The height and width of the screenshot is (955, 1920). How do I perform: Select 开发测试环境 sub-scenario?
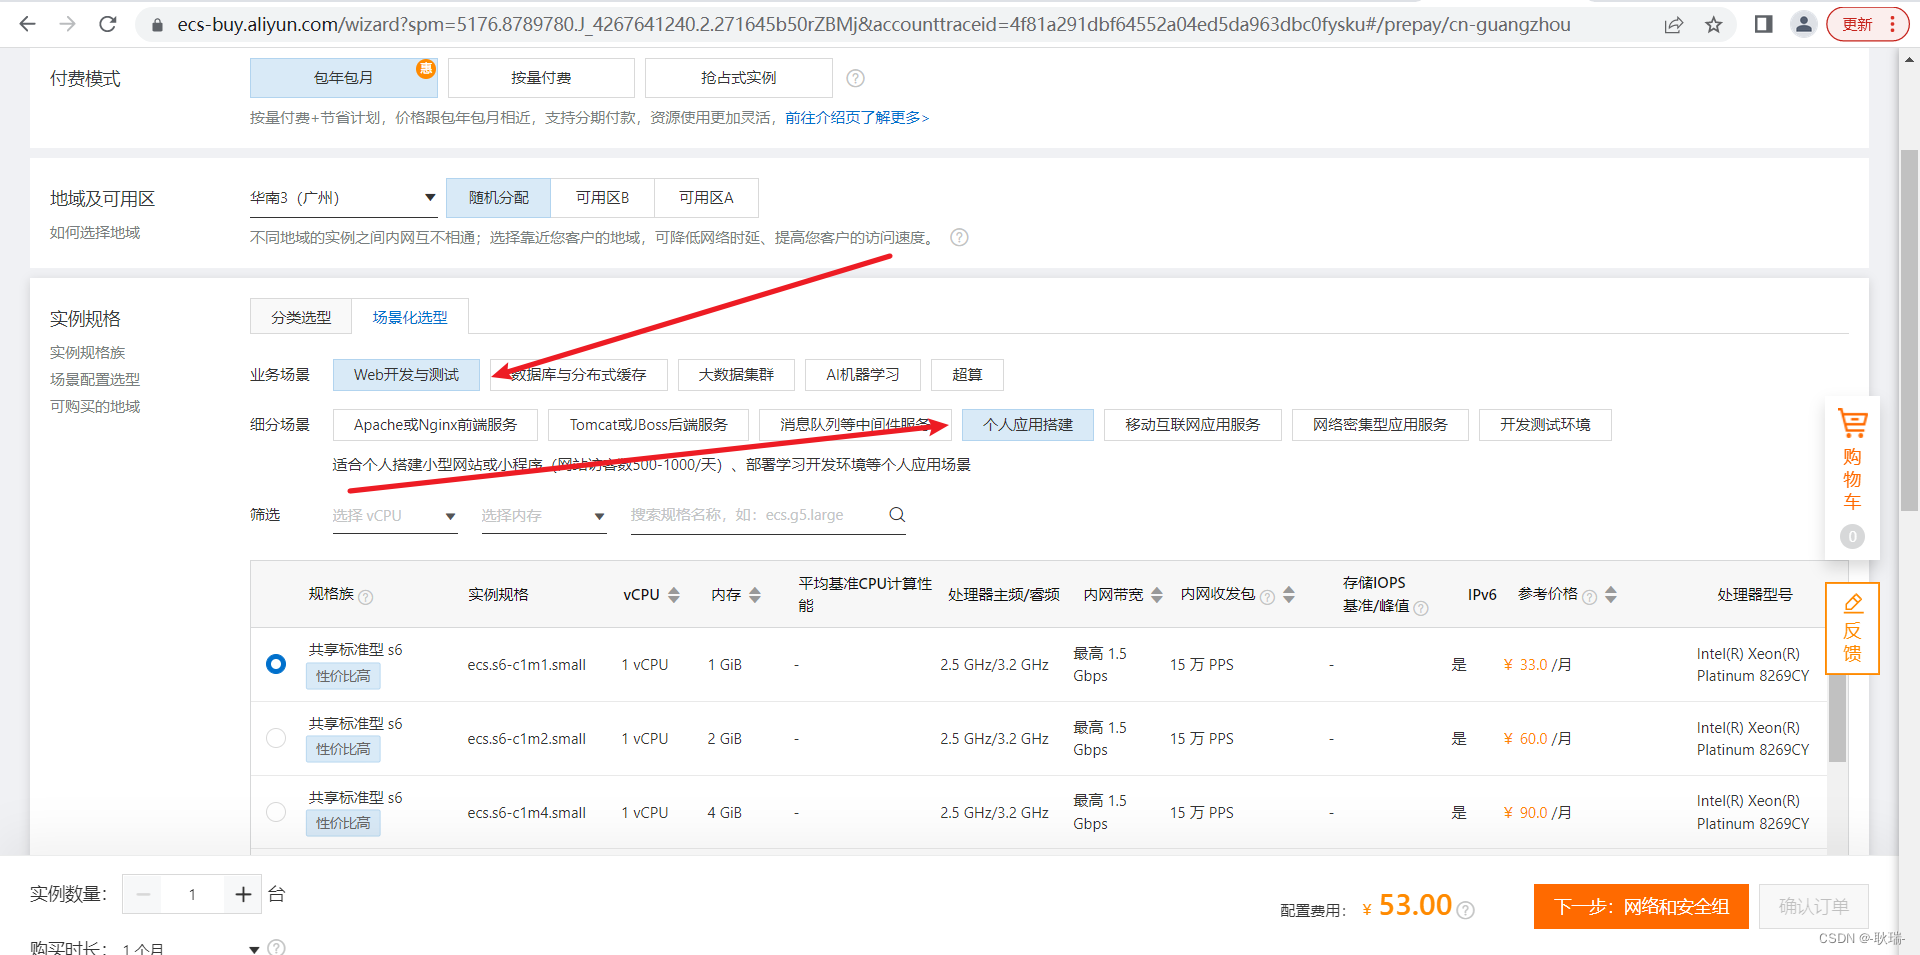(1545, 425)
